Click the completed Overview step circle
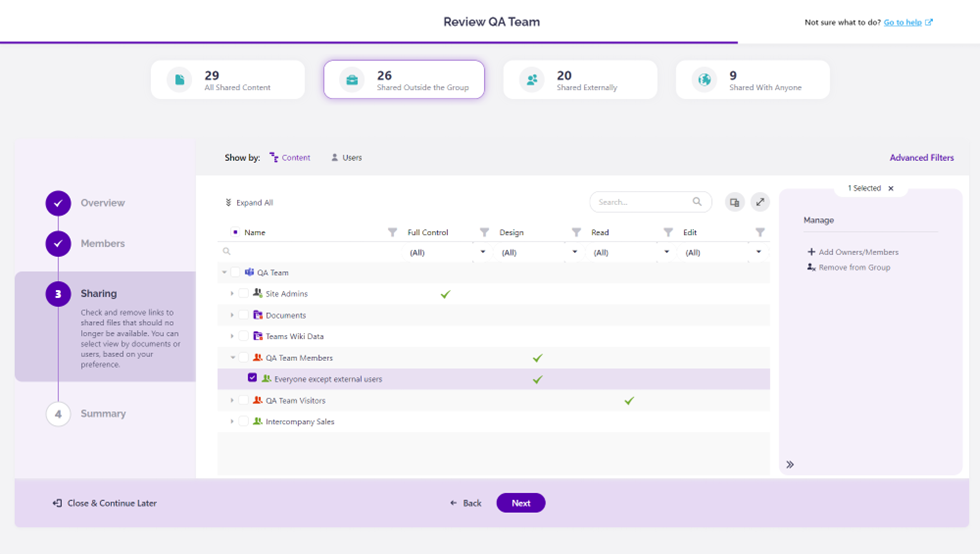 click(x=58, y=203)
